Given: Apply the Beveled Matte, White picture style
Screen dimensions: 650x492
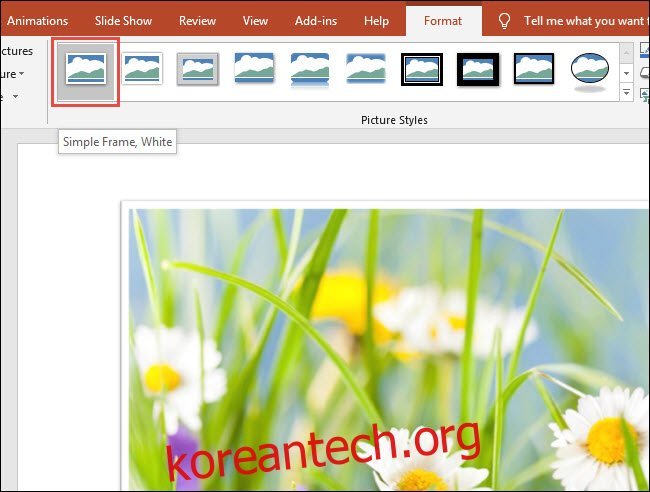Looking at the screenshot, I should [x=142, y=68].
